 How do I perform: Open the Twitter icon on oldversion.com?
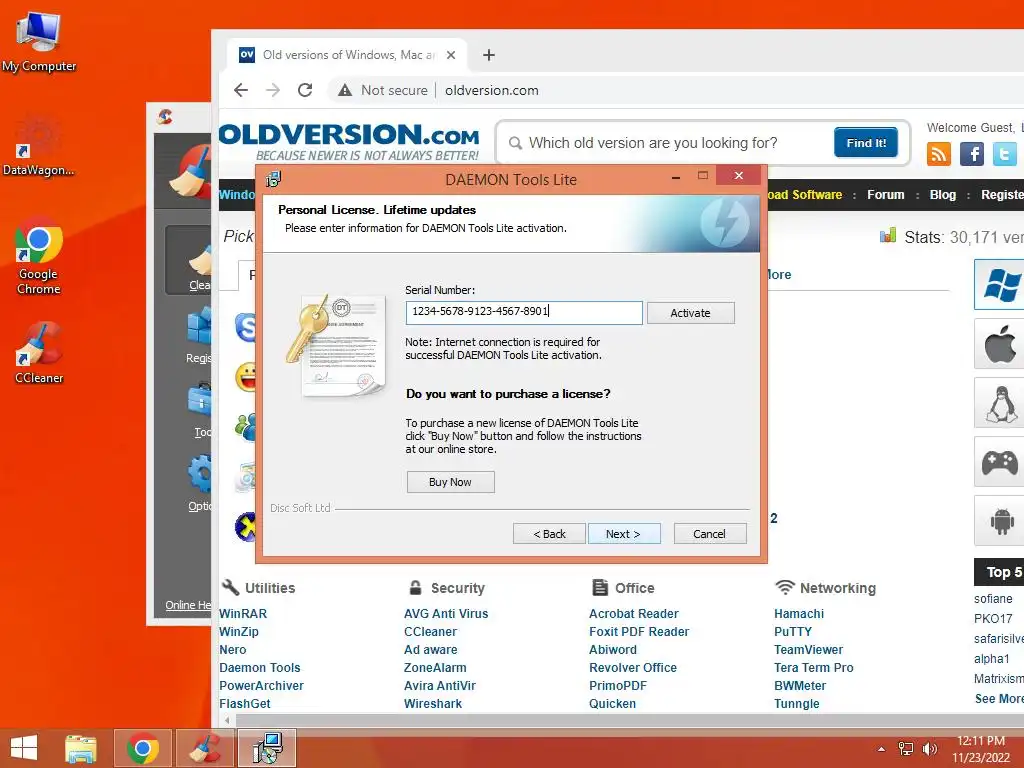pyautogui.click(x=1004, y=154)
